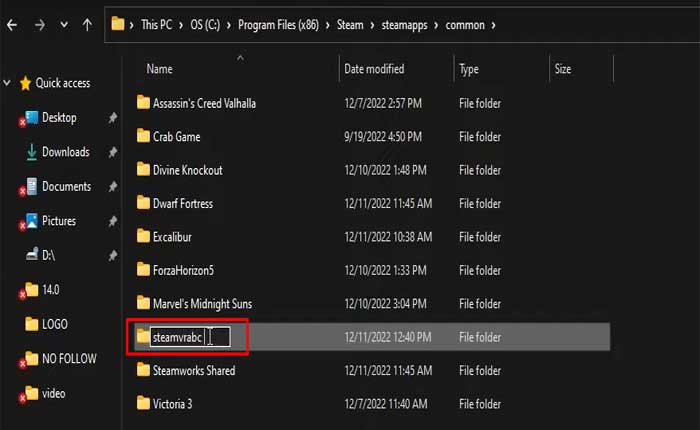
Task: Open the 14.0 folder in sidebar
Action: click(50, 290)
